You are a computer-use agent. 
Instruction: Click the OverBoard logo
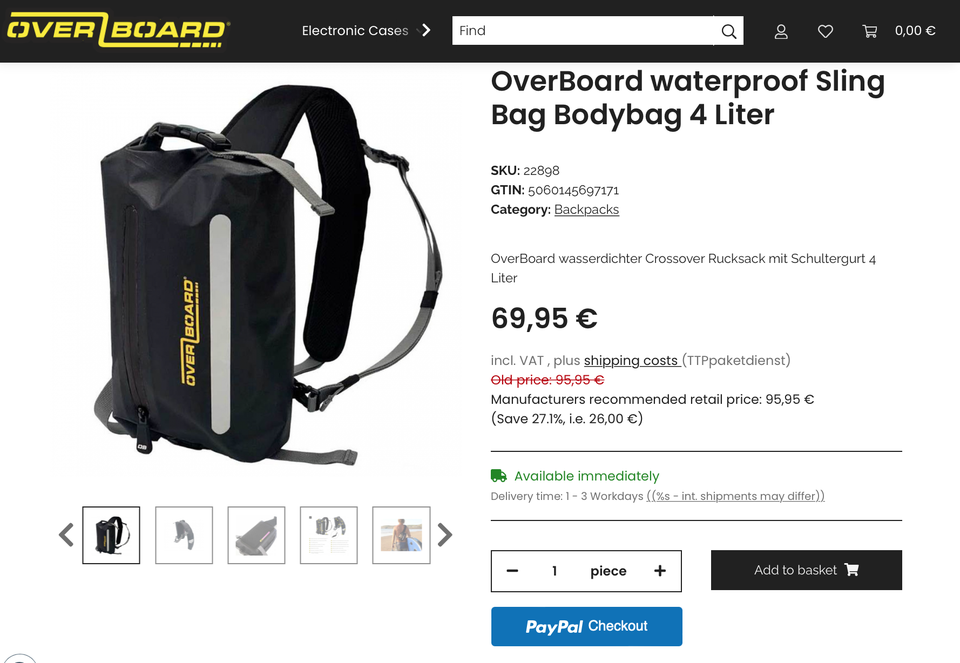(x=118, y=30)
